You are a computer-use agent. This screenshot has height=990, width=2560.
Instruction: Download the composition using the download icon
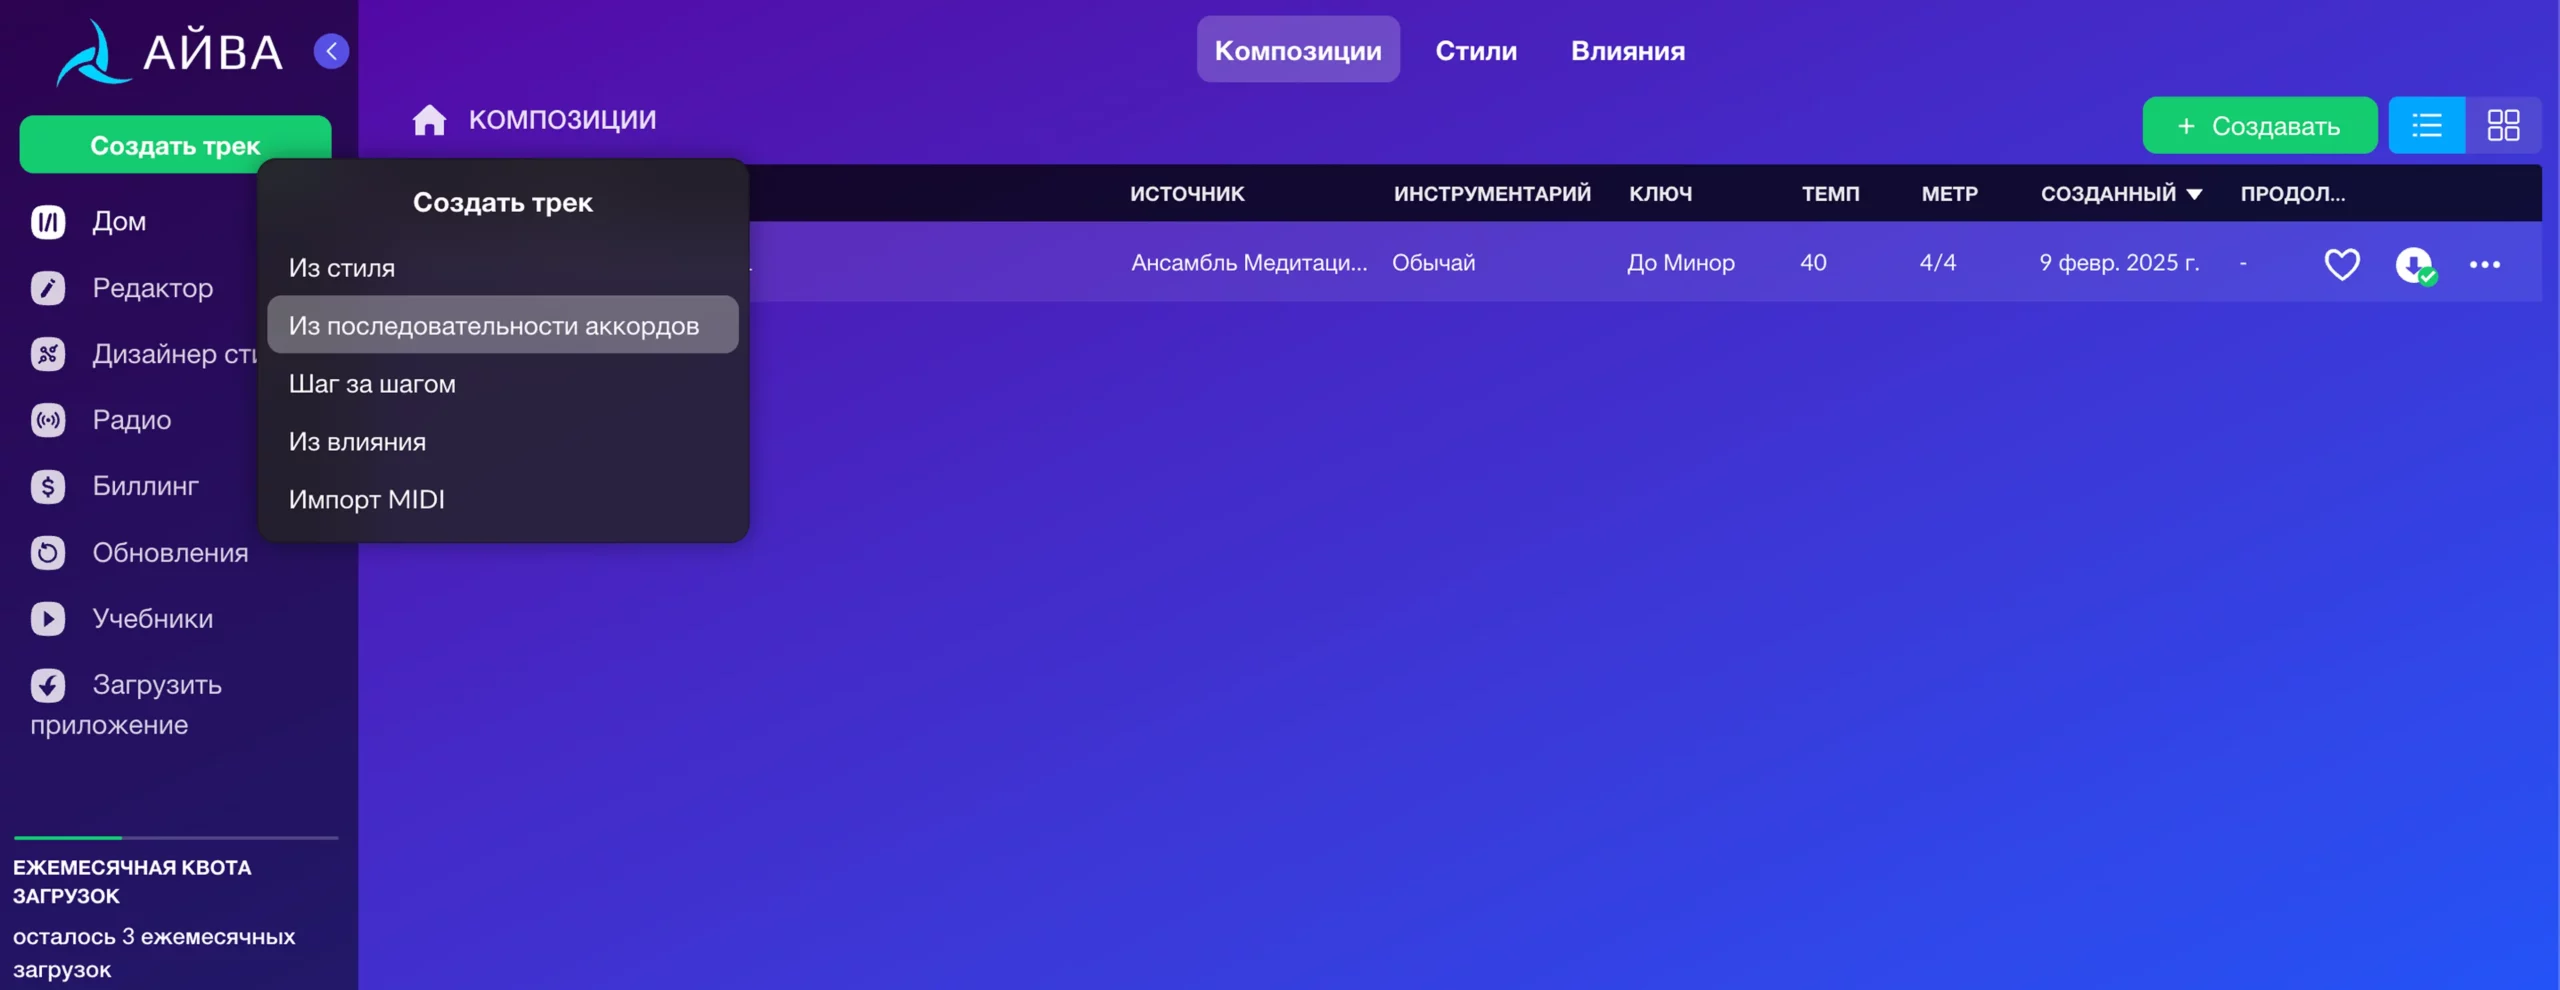2414,264
